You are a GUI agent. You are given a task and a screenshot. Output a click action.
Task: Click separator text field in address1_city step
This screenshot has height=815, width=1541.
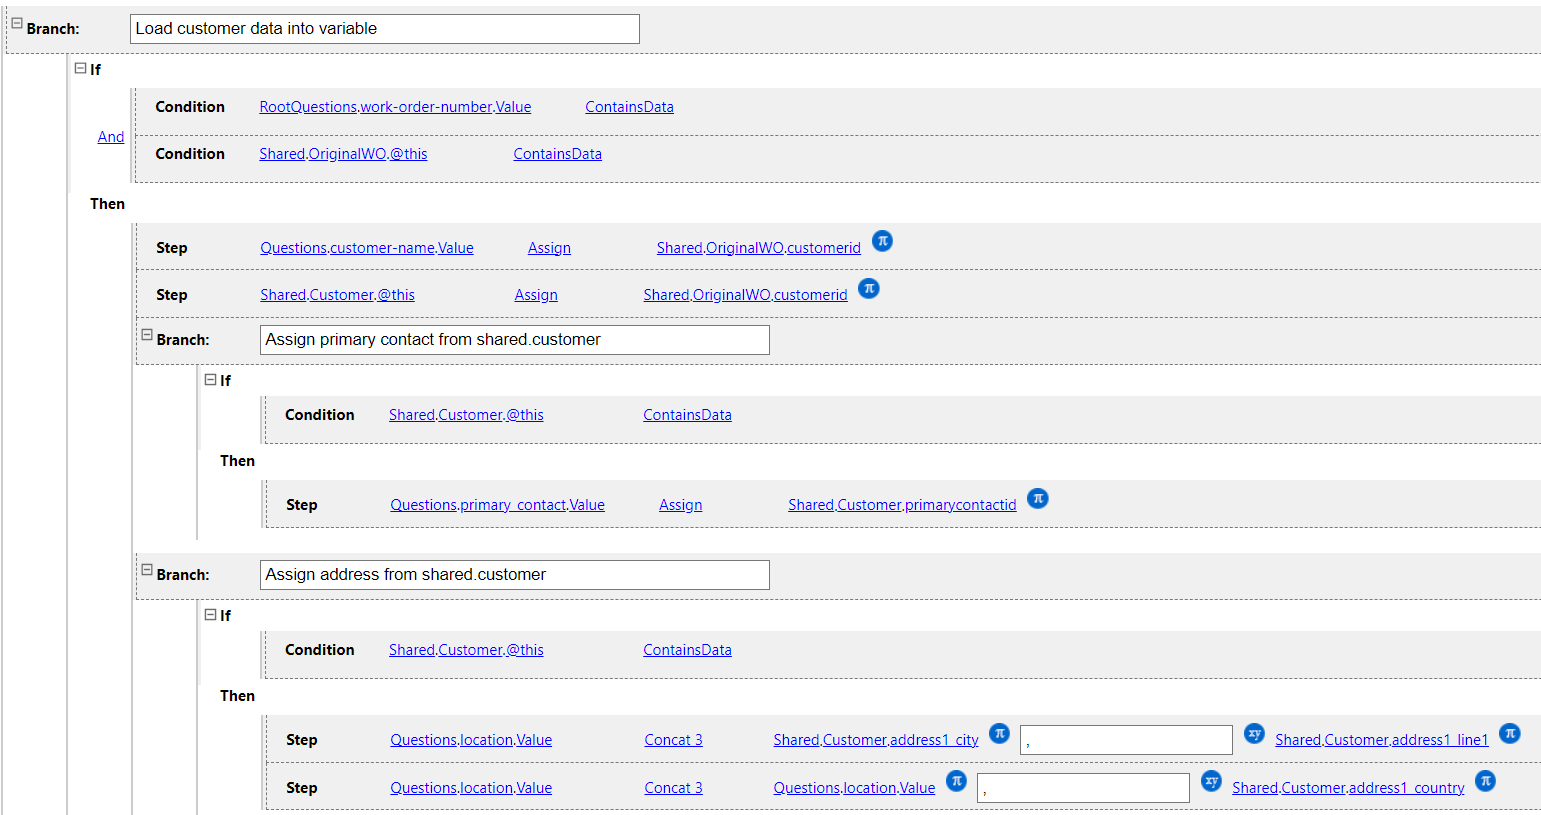[x=1126, y=740]
